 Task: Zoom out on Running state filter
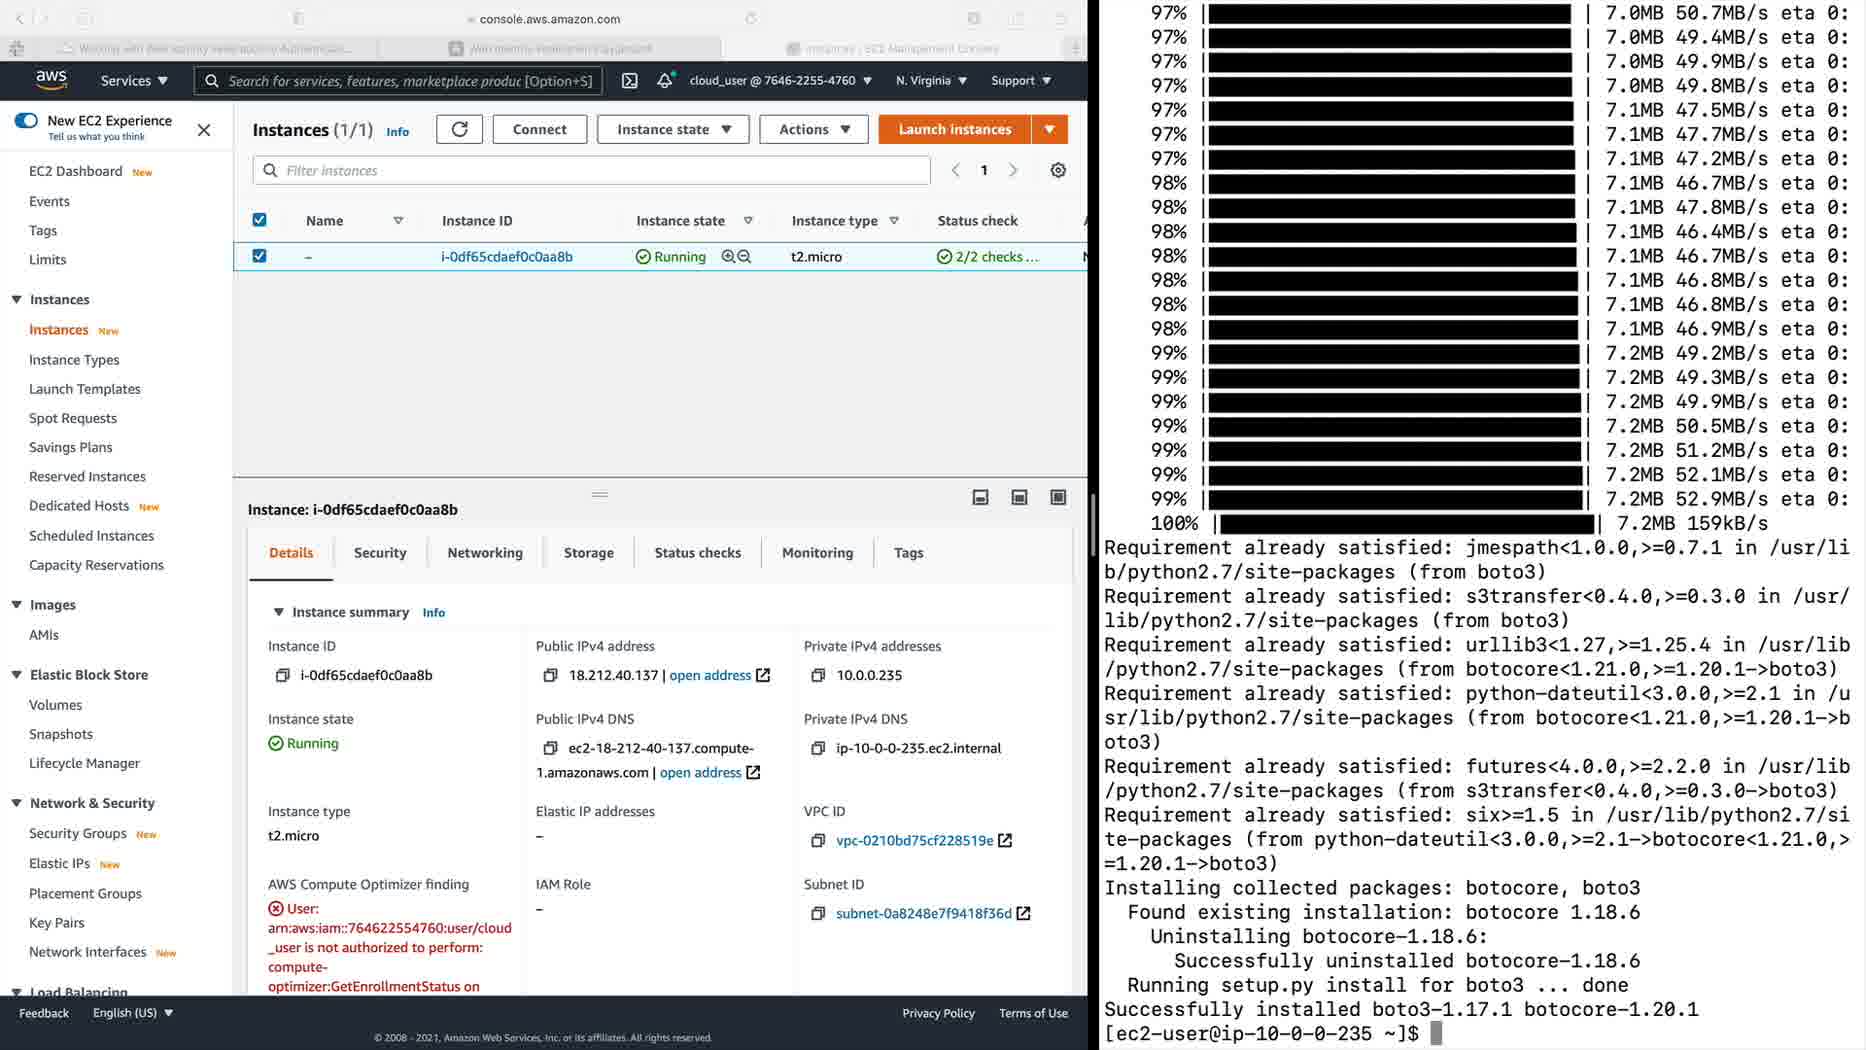pos(744,257)
